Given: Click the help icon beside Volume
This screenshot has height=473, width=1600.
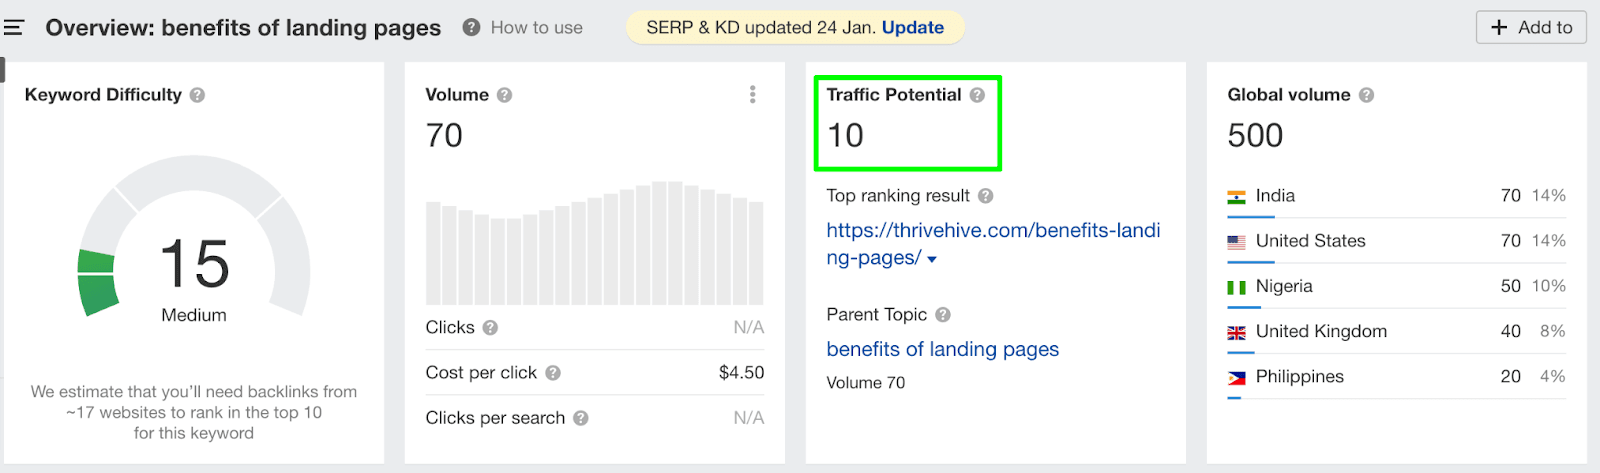Looking at the screenshot, I should 504,95.
